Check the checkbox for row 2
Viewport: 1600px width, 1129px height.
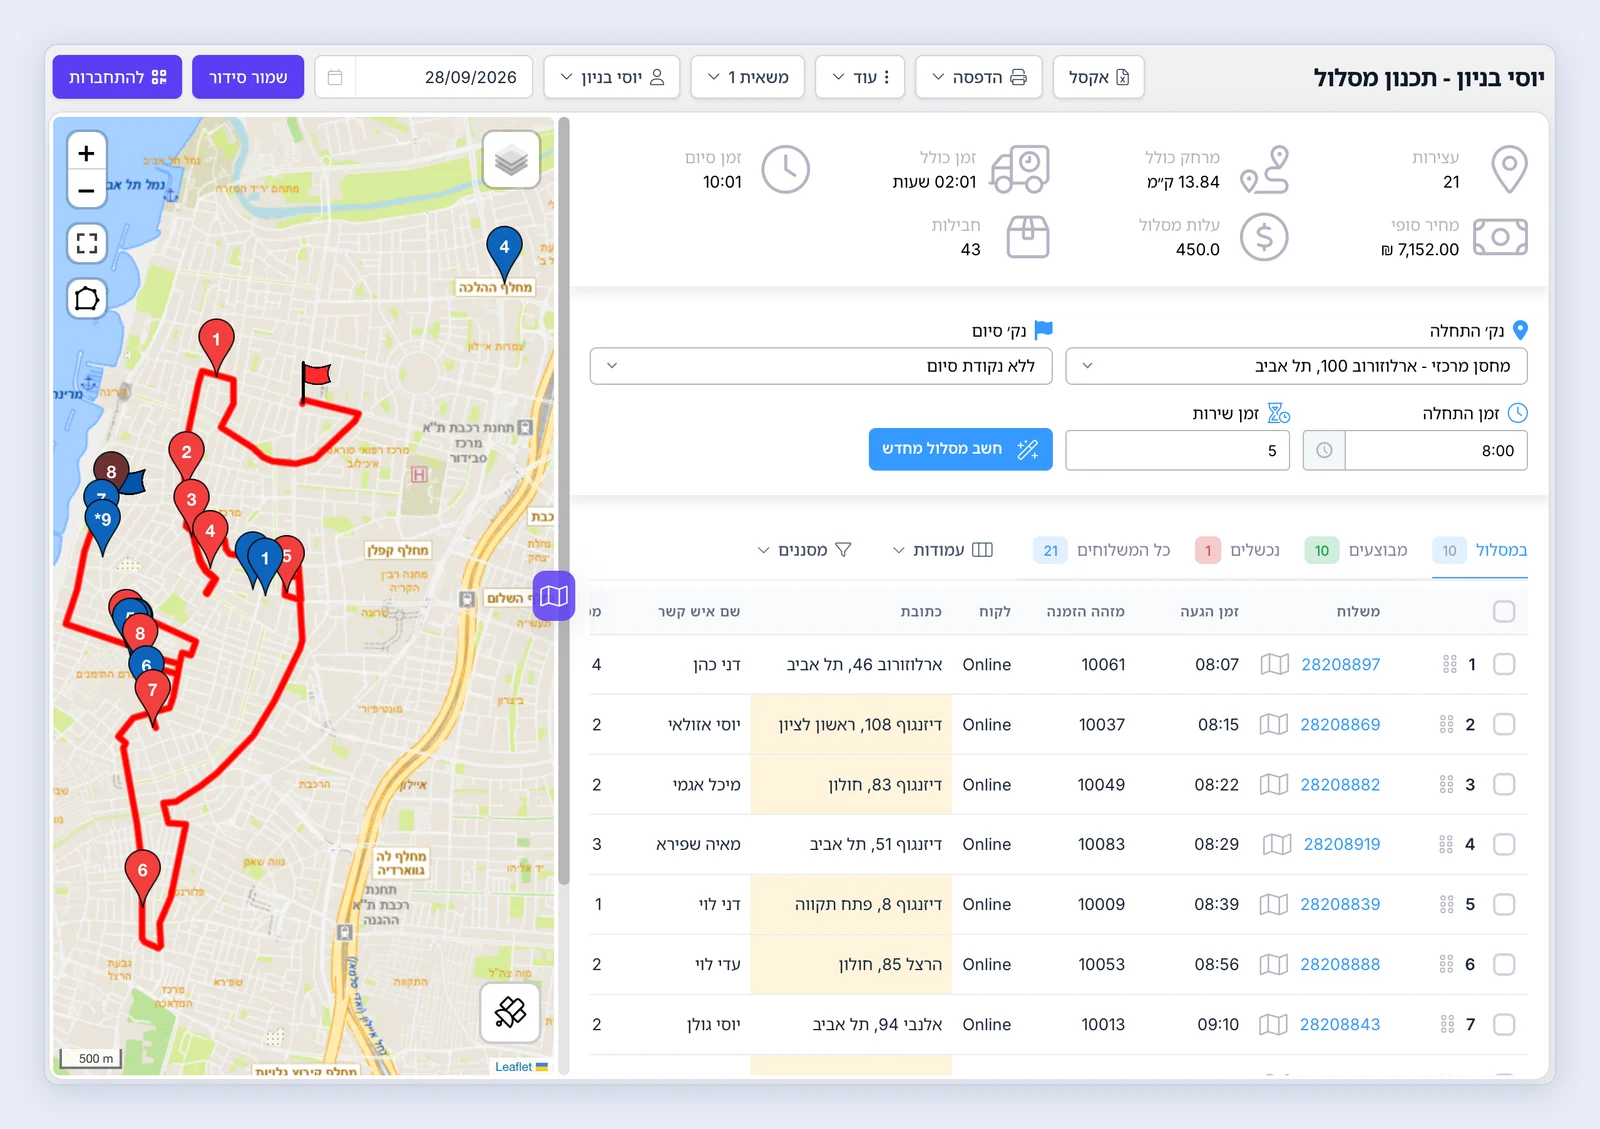click(1504, 724)
